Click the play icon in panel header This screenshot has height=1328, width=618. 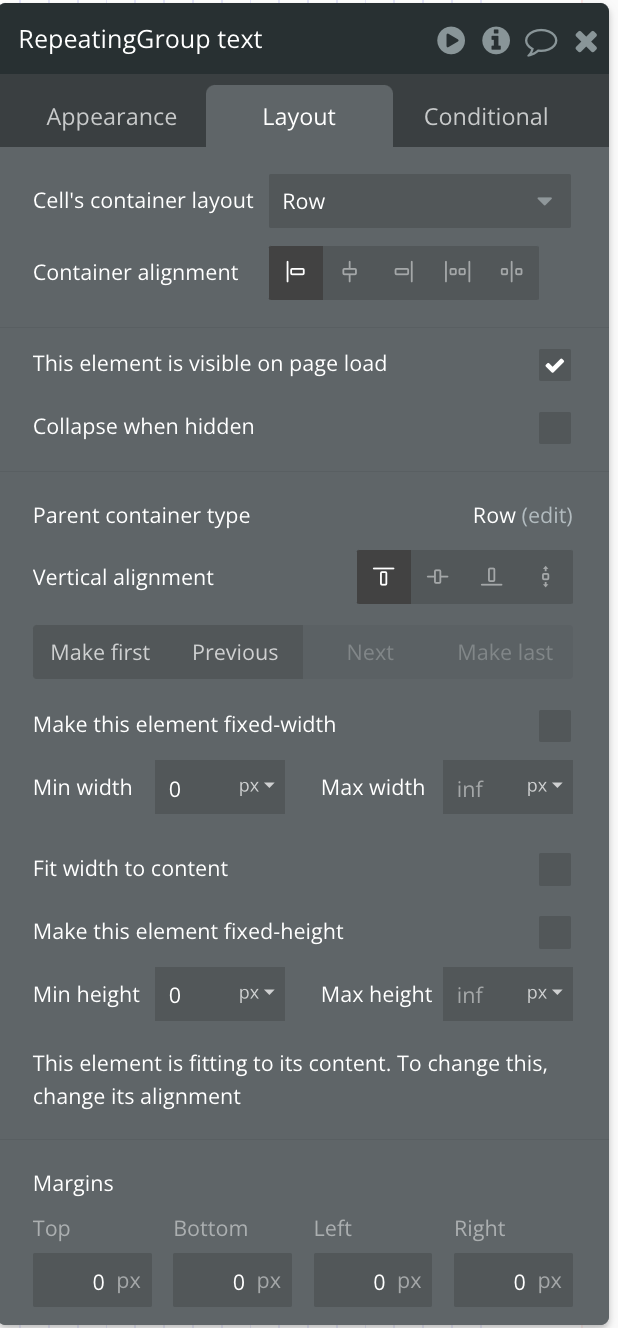pyautogui.click(x=451, y=41)
